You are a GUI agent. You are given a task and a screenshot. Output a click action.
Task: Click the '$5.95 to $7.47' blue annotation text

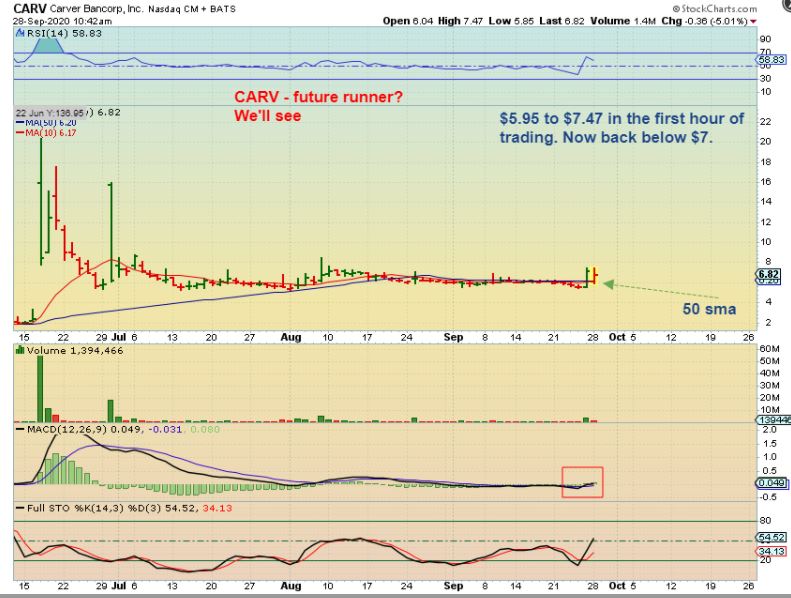tap(622, 128)
